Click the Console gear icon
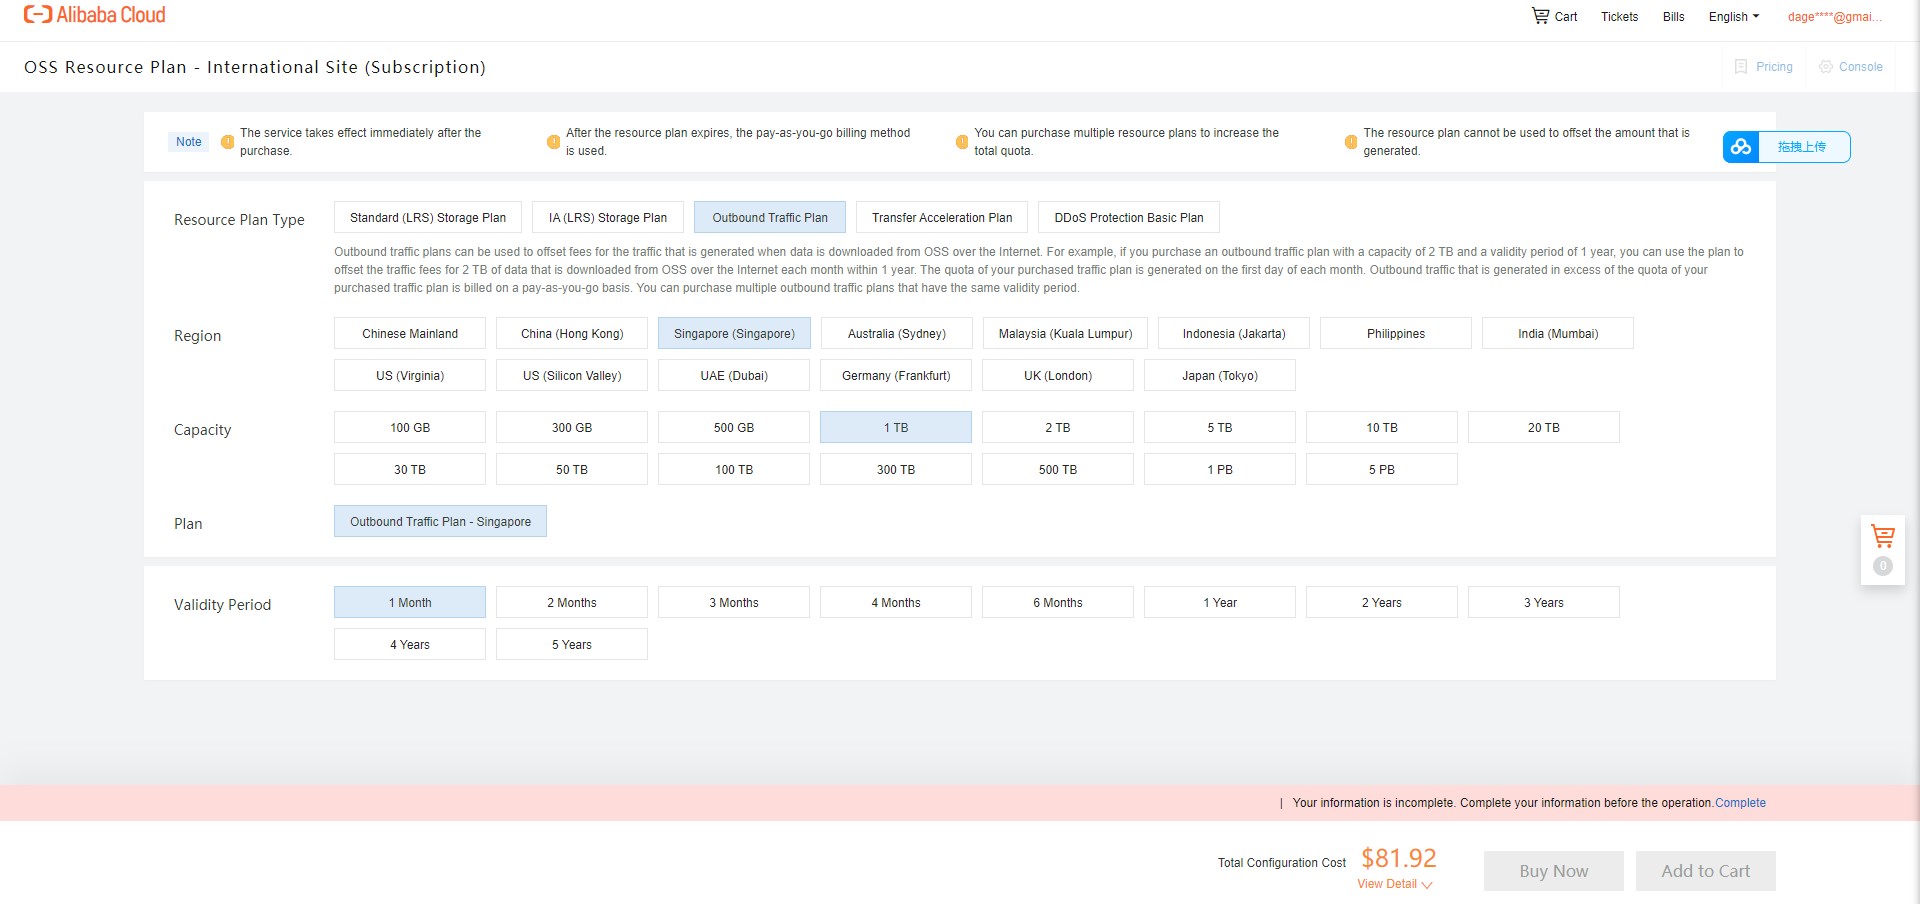 [x=1826, y=67]
